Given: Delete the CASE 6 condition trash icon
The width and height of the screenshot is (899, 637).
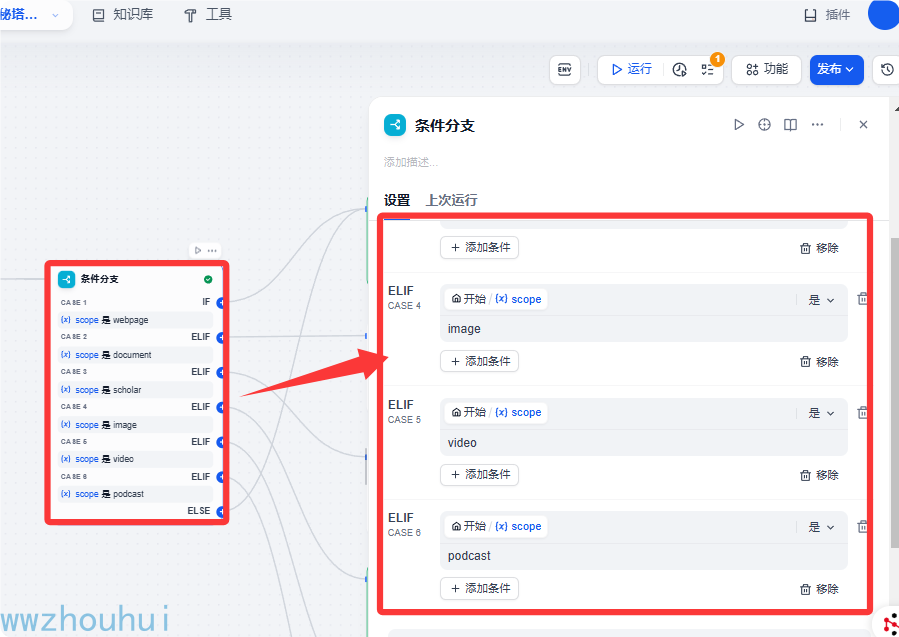Looking at the screenshot, I should 862,526.
